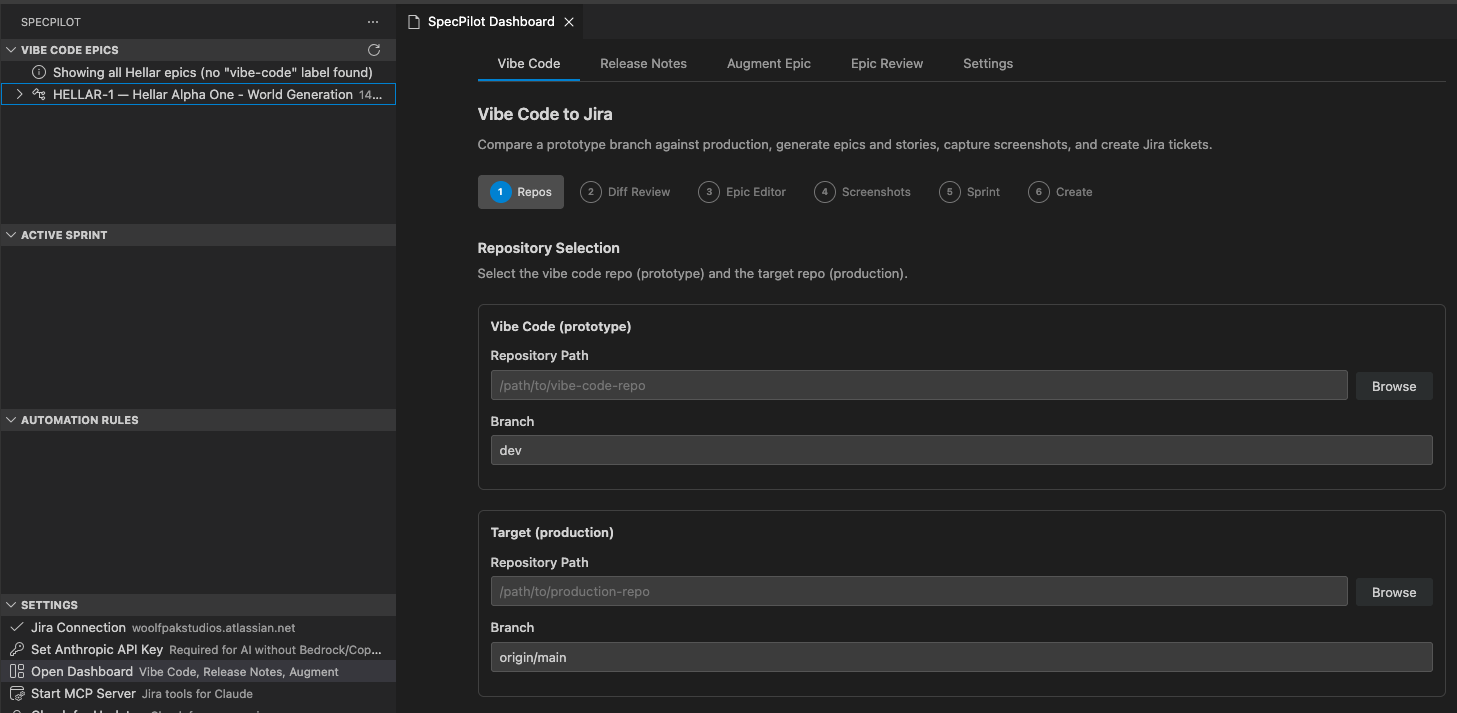1457x713 pixels.
Task: Refresh the Vibe Code Epics list
Action: coord(374,50)
